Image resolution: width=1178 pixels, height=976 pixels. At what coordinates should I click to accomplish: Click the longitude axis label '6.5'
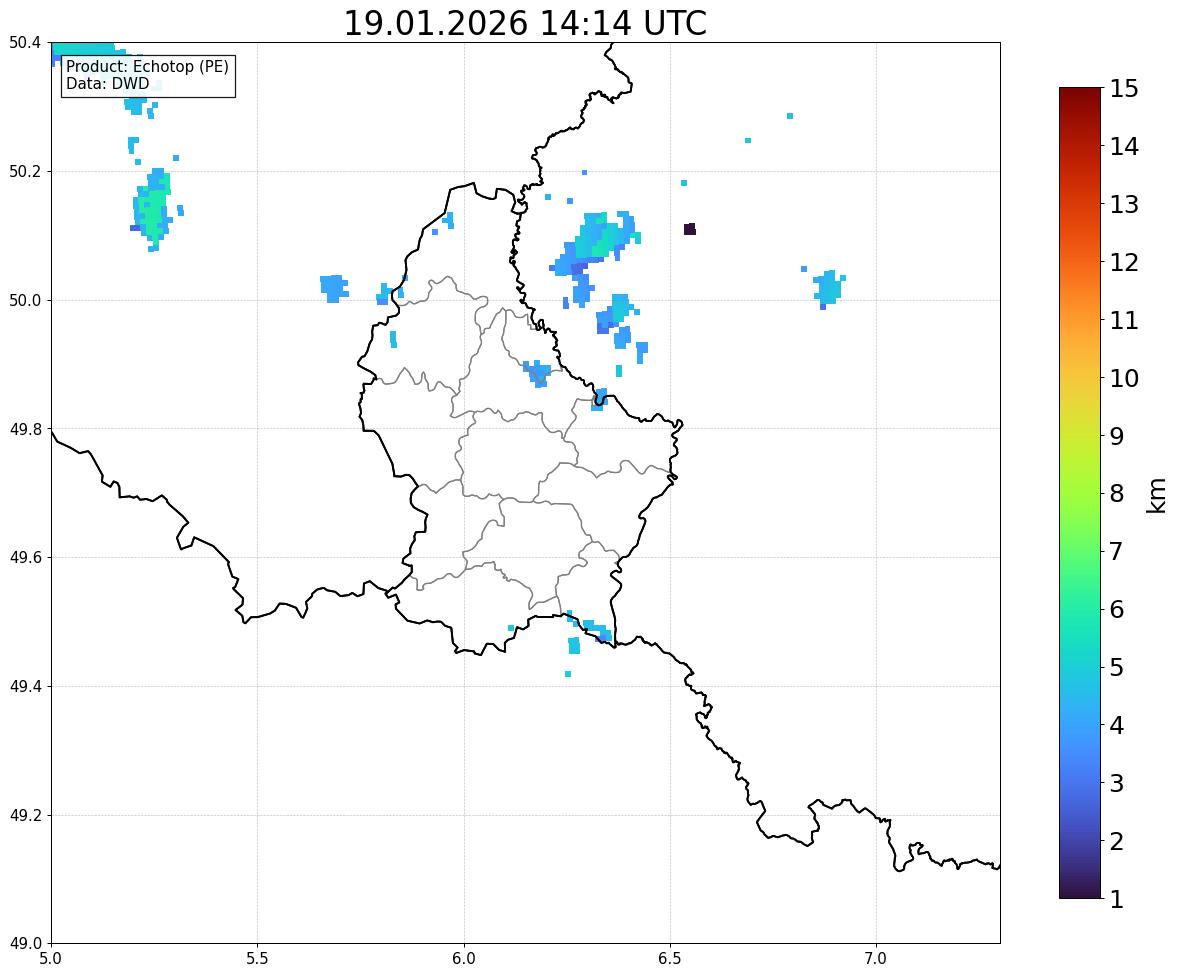point(670,959)
